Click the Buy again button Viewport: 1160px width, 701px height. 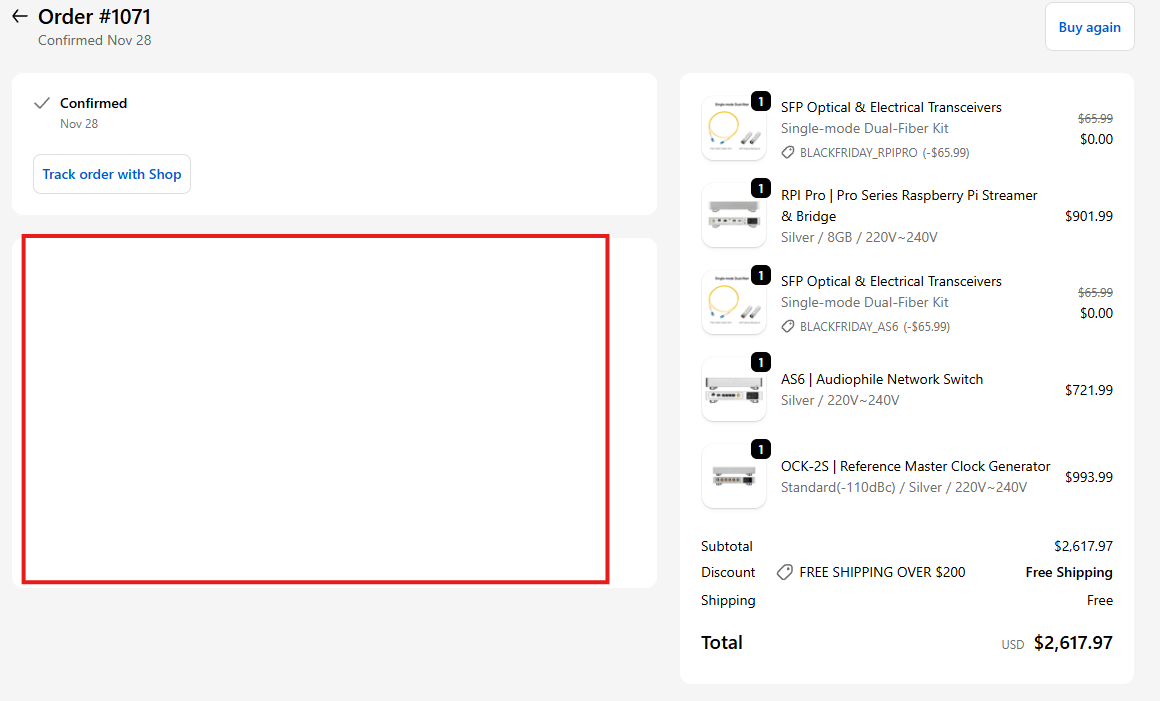1089,27
